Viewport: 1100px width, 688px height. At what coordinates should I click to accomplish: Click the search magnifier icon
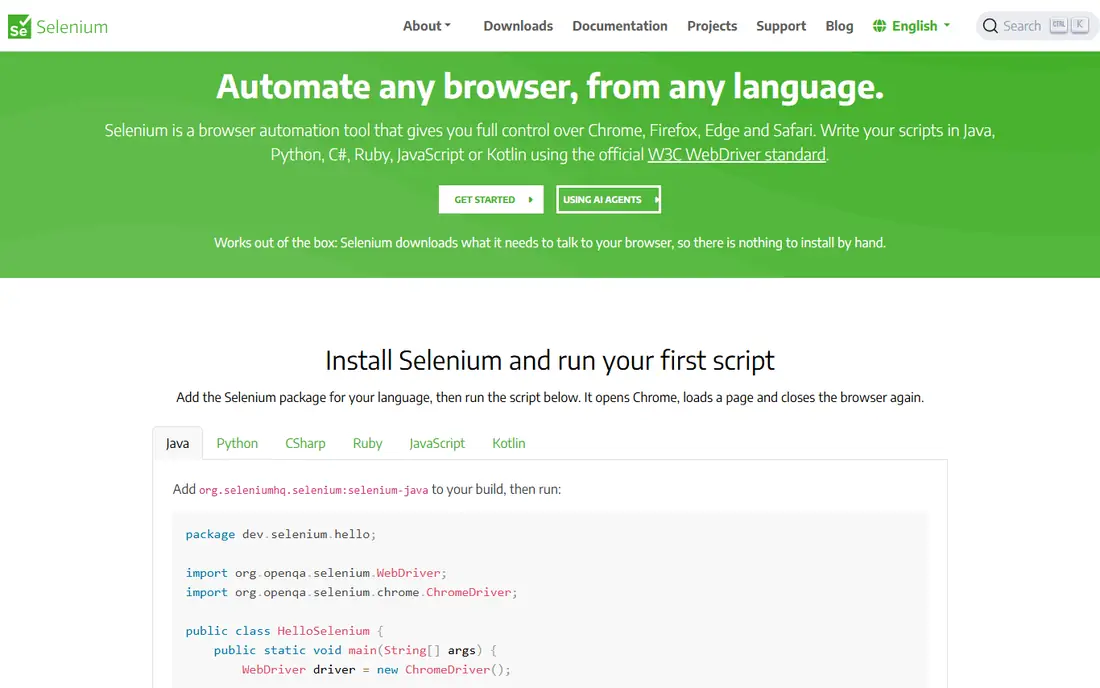(x=990, y=26)
